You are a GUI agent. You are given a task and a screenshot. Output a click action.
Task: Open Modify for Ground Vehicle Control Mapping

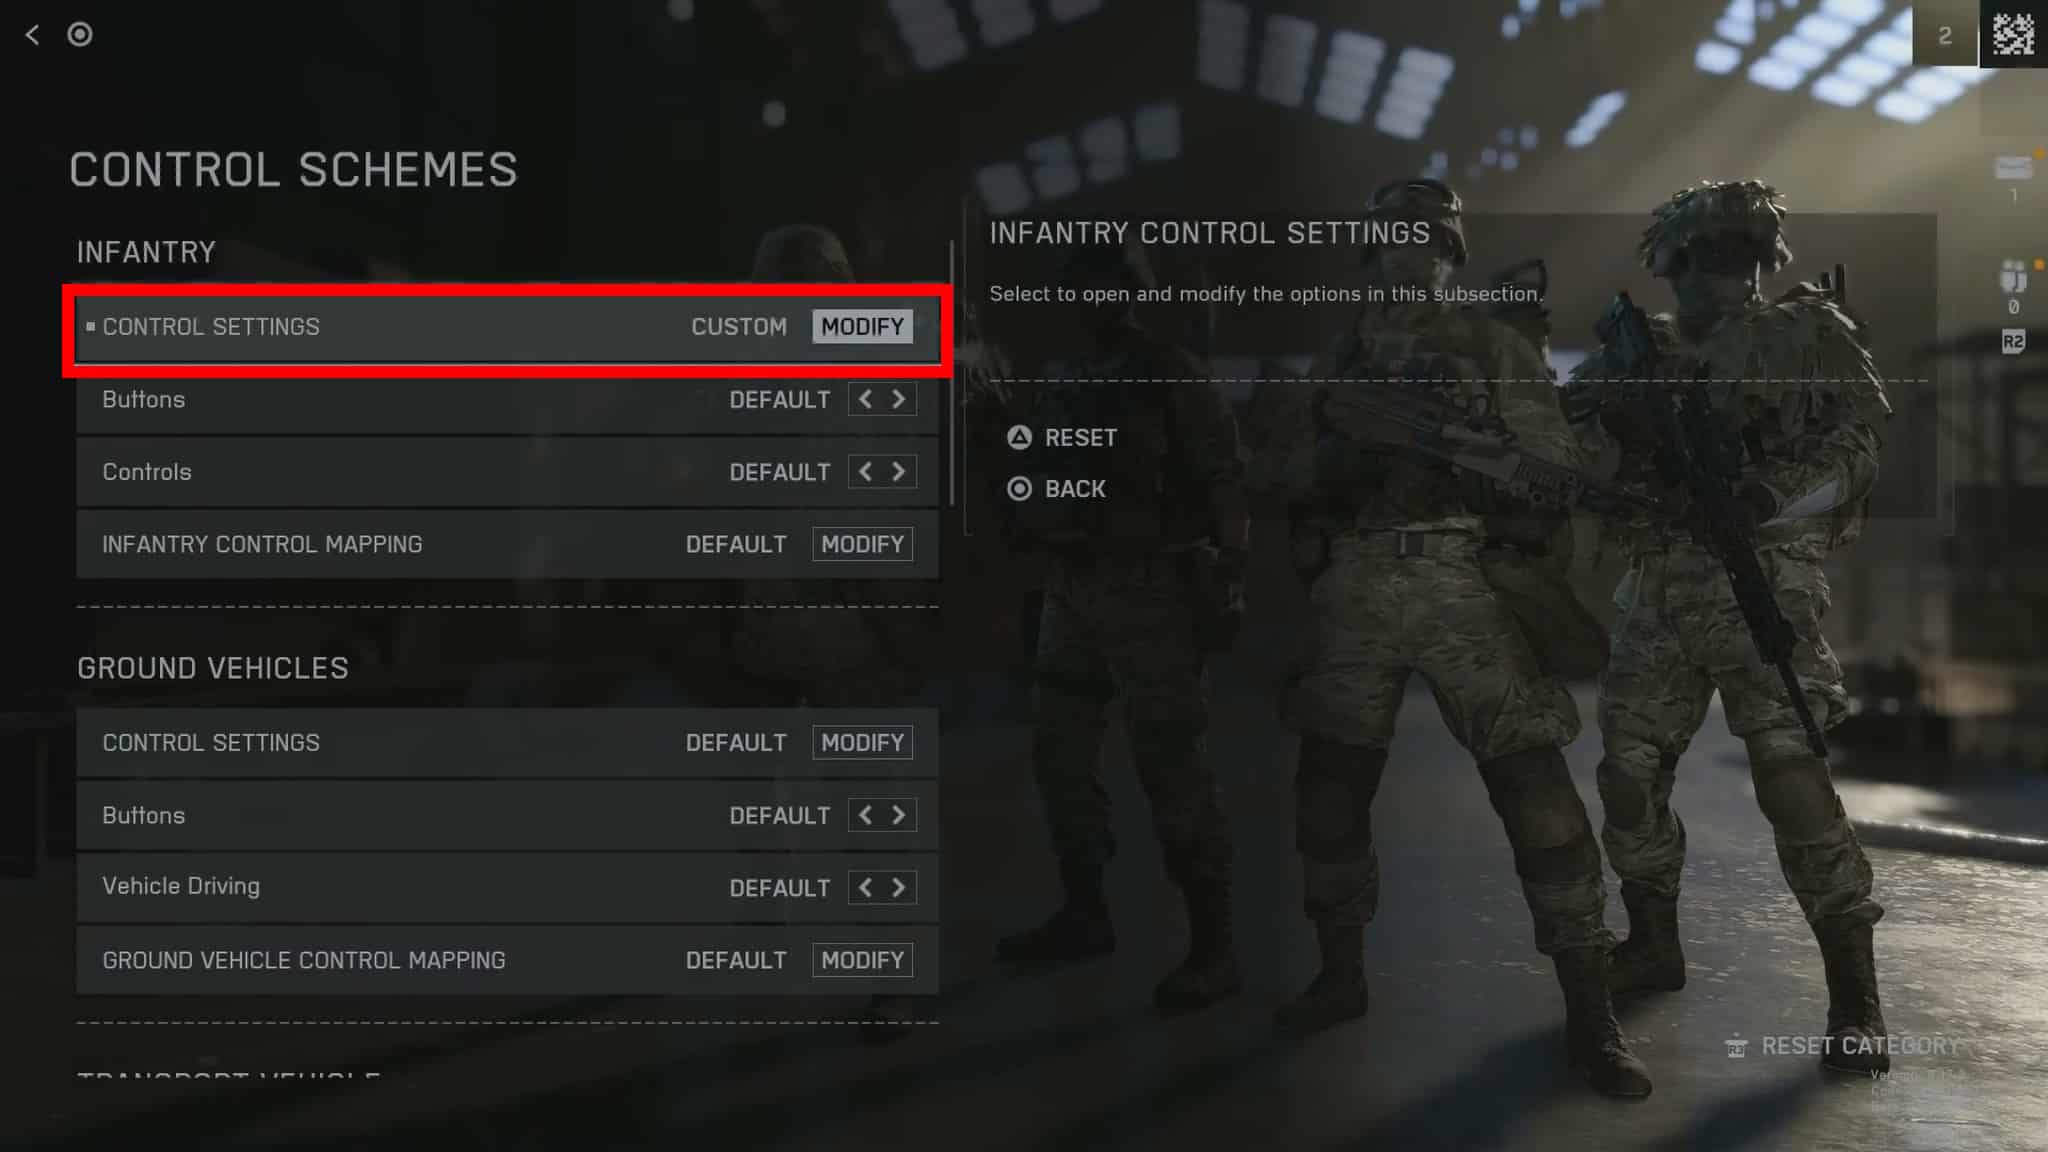click(862, 960)
